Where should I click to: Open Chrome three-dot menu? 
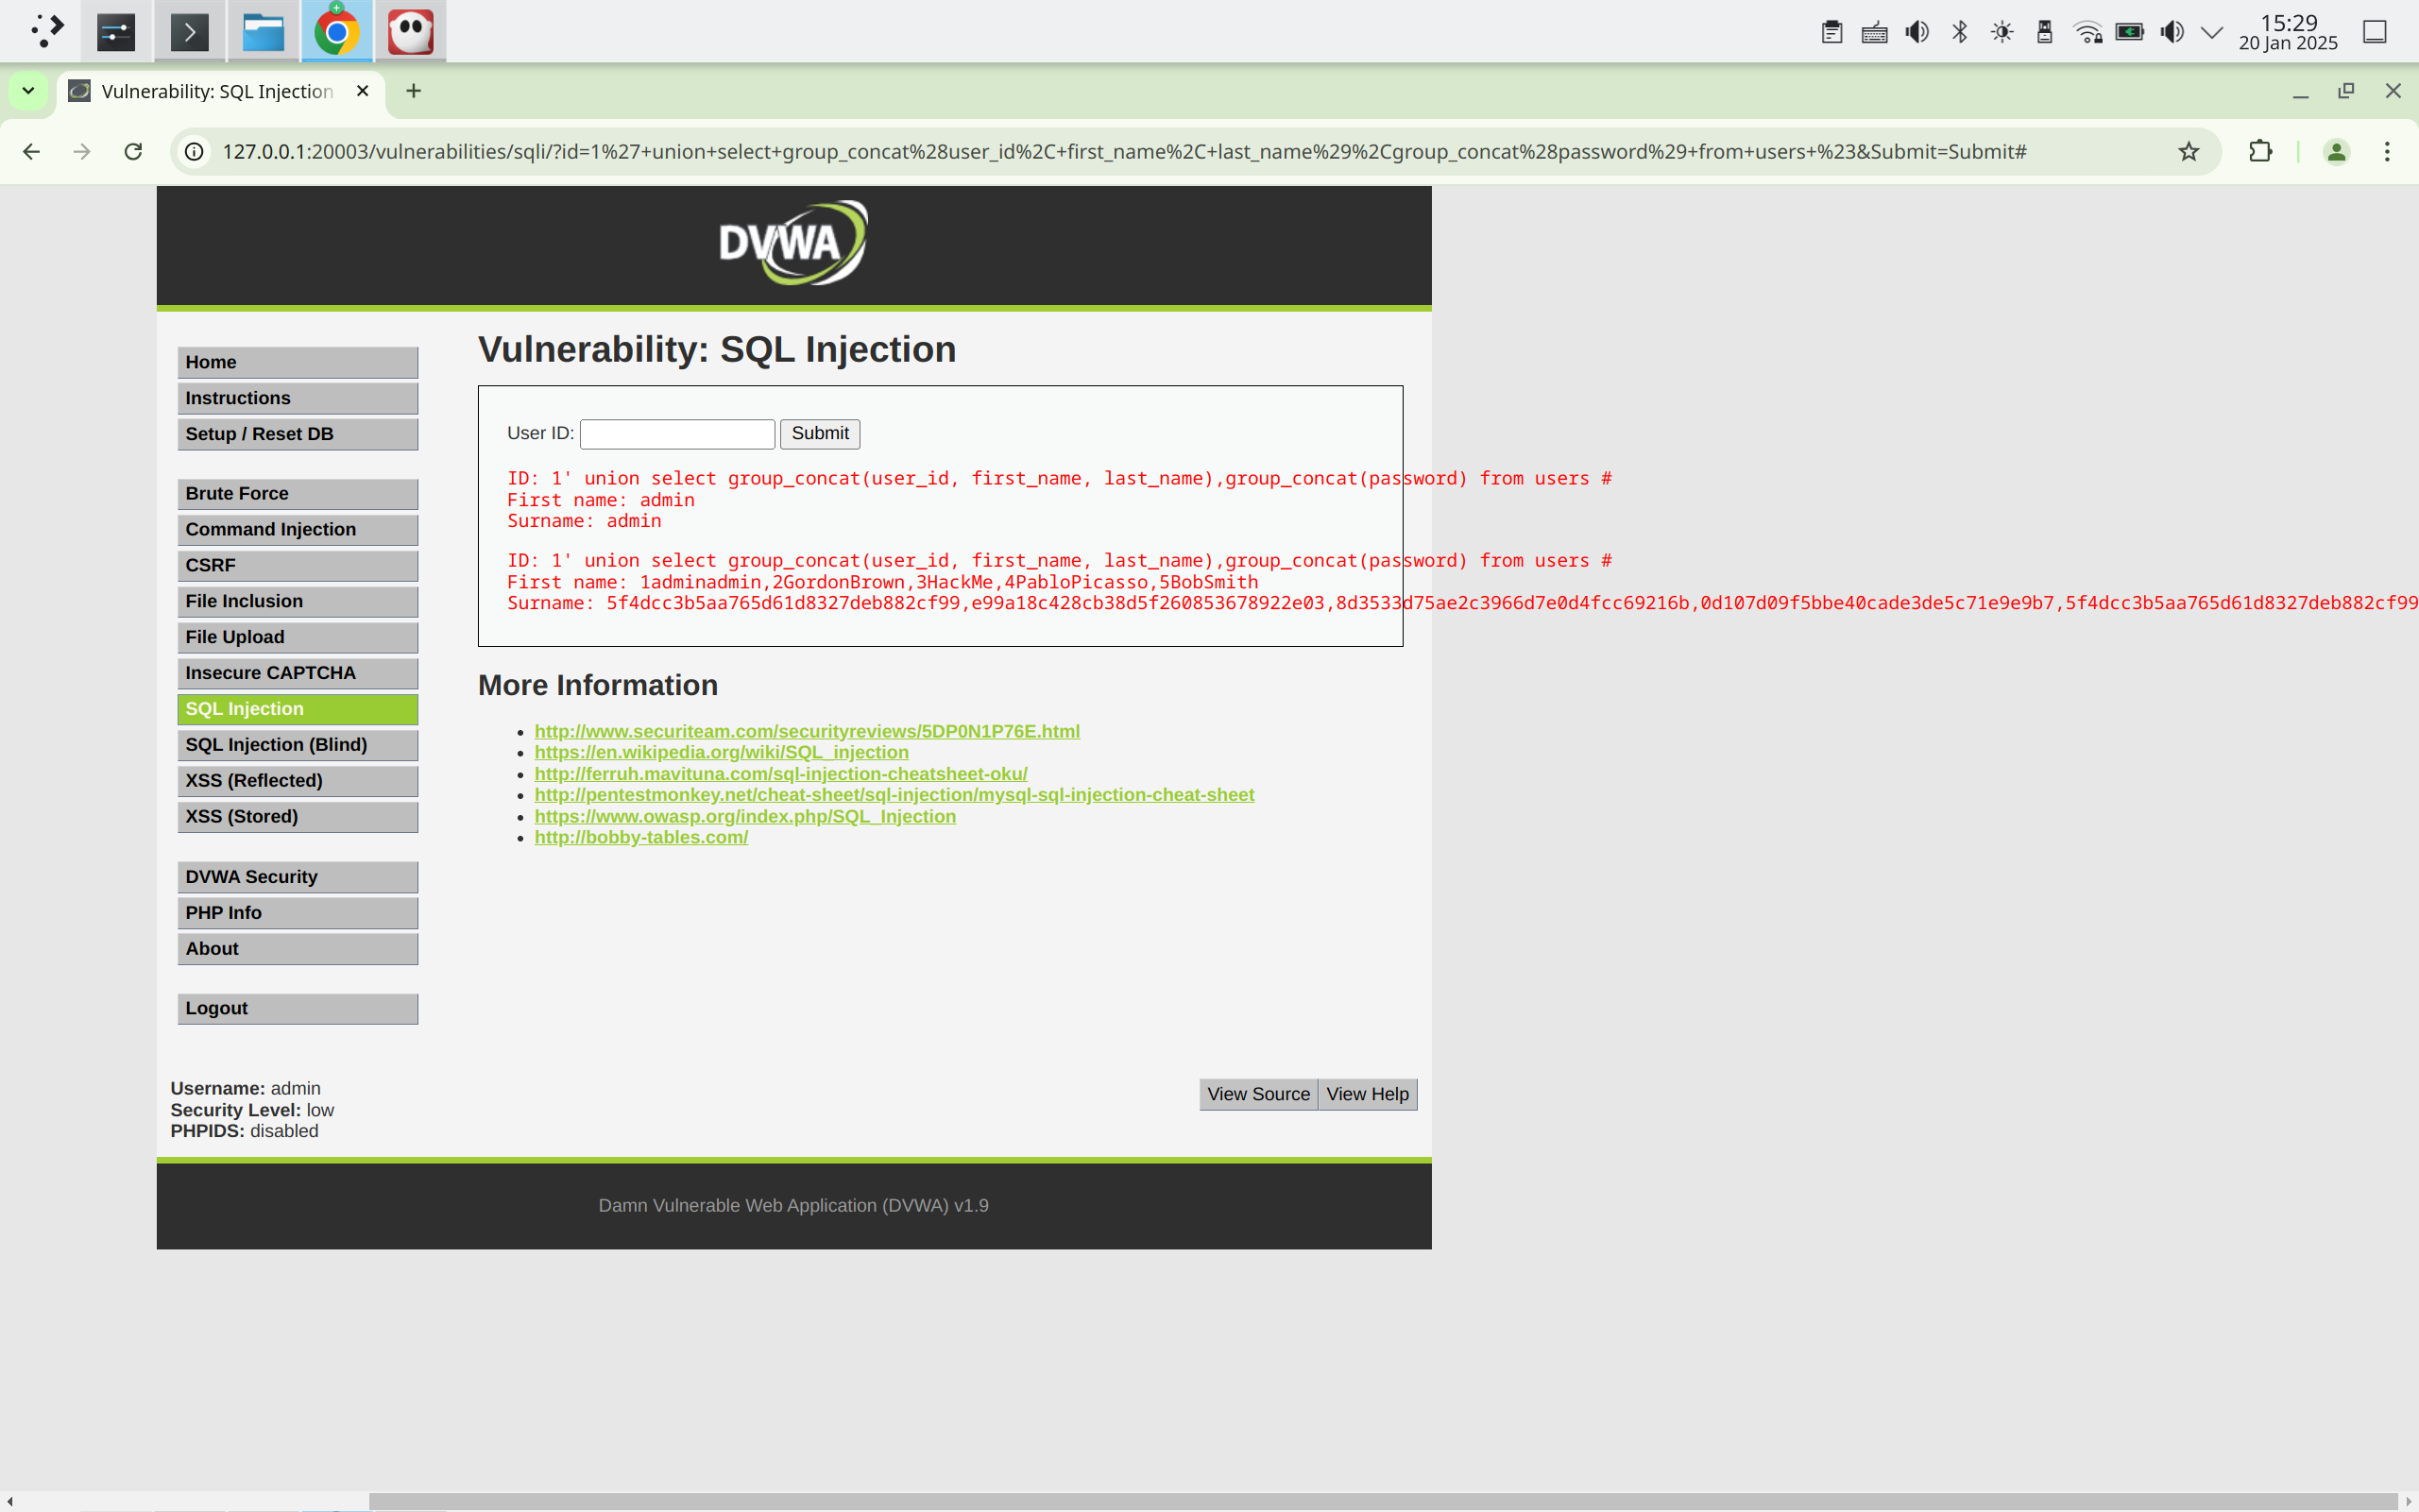point(2387,151)
